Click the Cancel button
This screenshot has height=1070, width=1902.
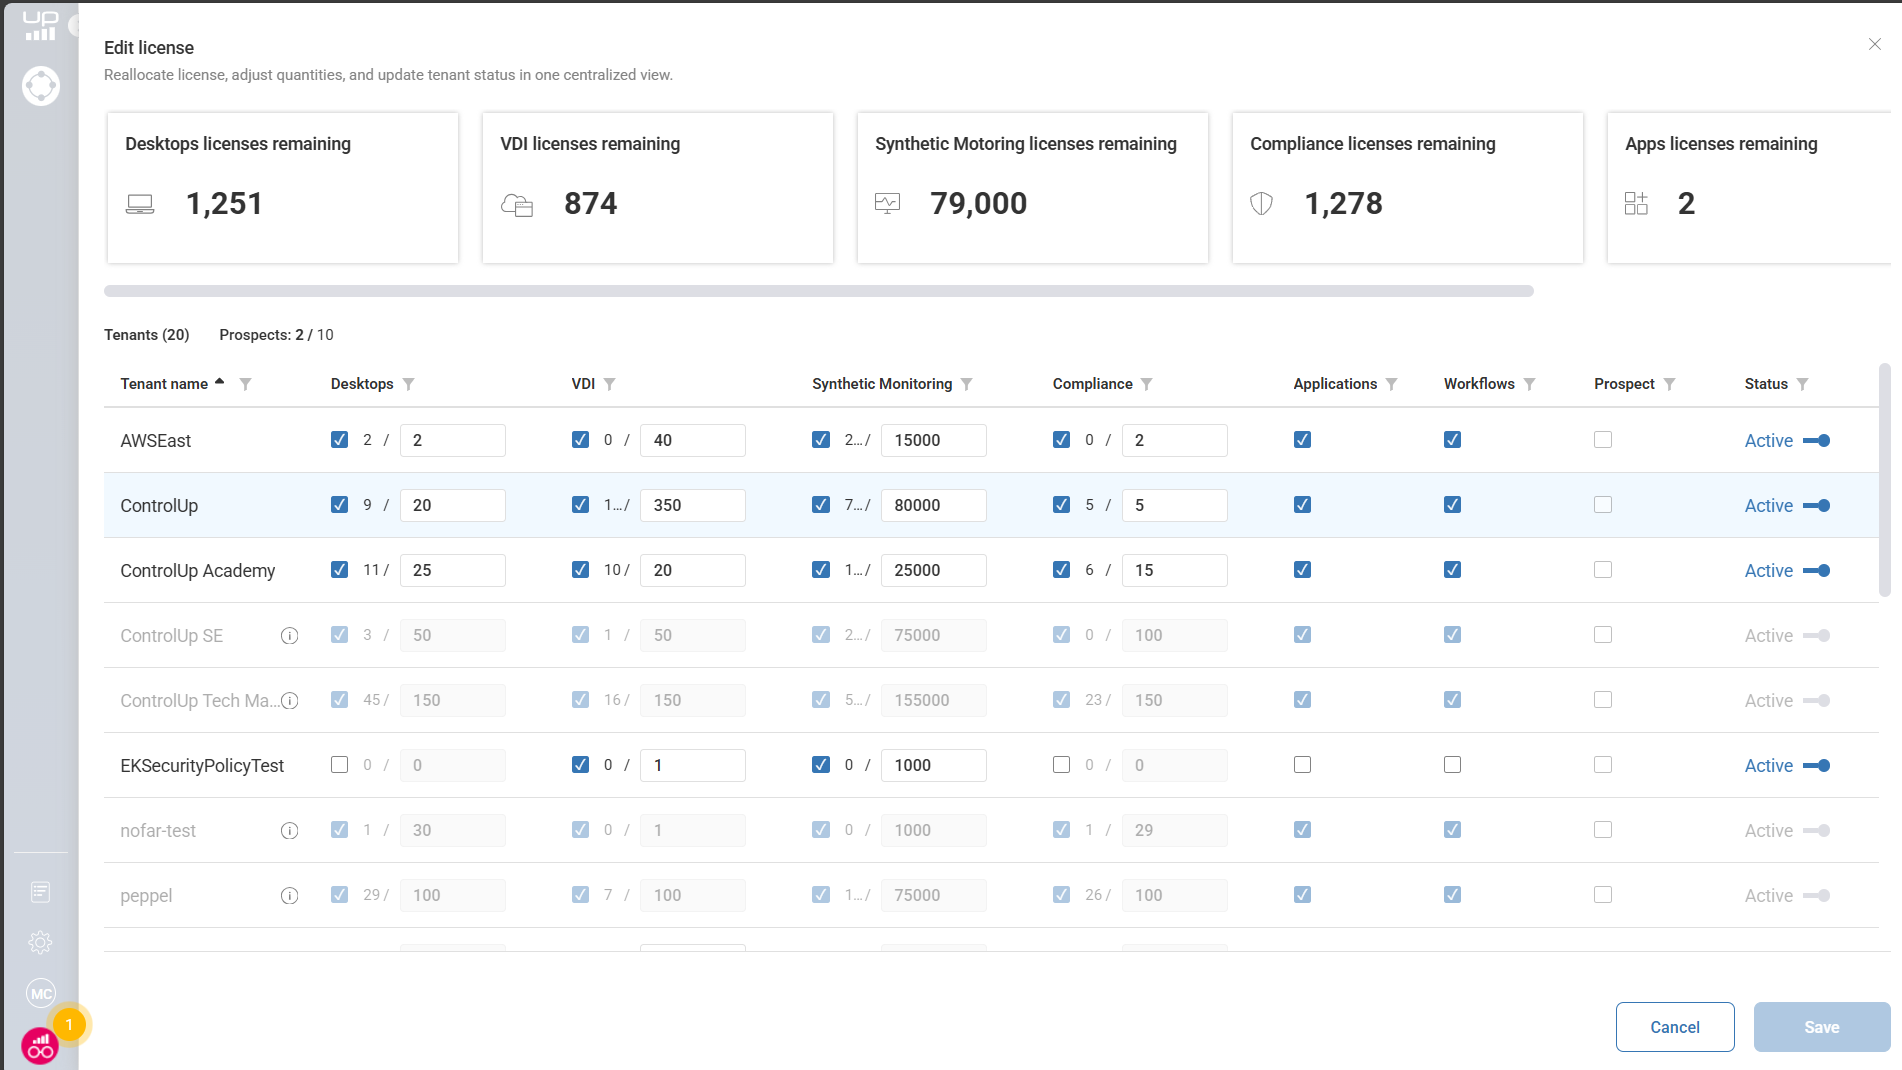pyautogui.click(x=1674, y=1027)
